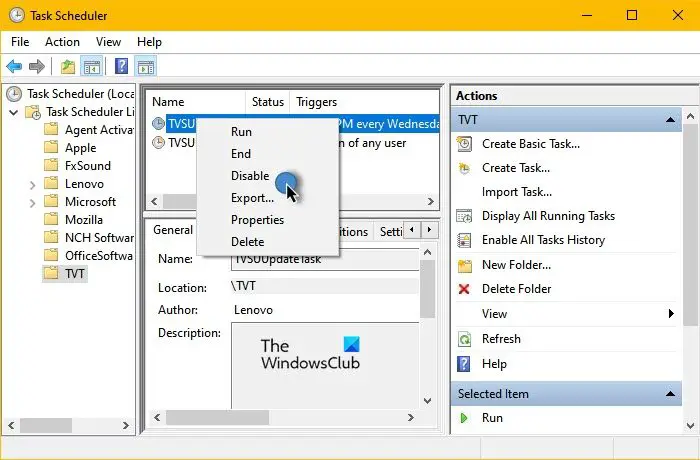
Task: Click the Enable All Tasks History icon
Action: (x=464, y=240)
